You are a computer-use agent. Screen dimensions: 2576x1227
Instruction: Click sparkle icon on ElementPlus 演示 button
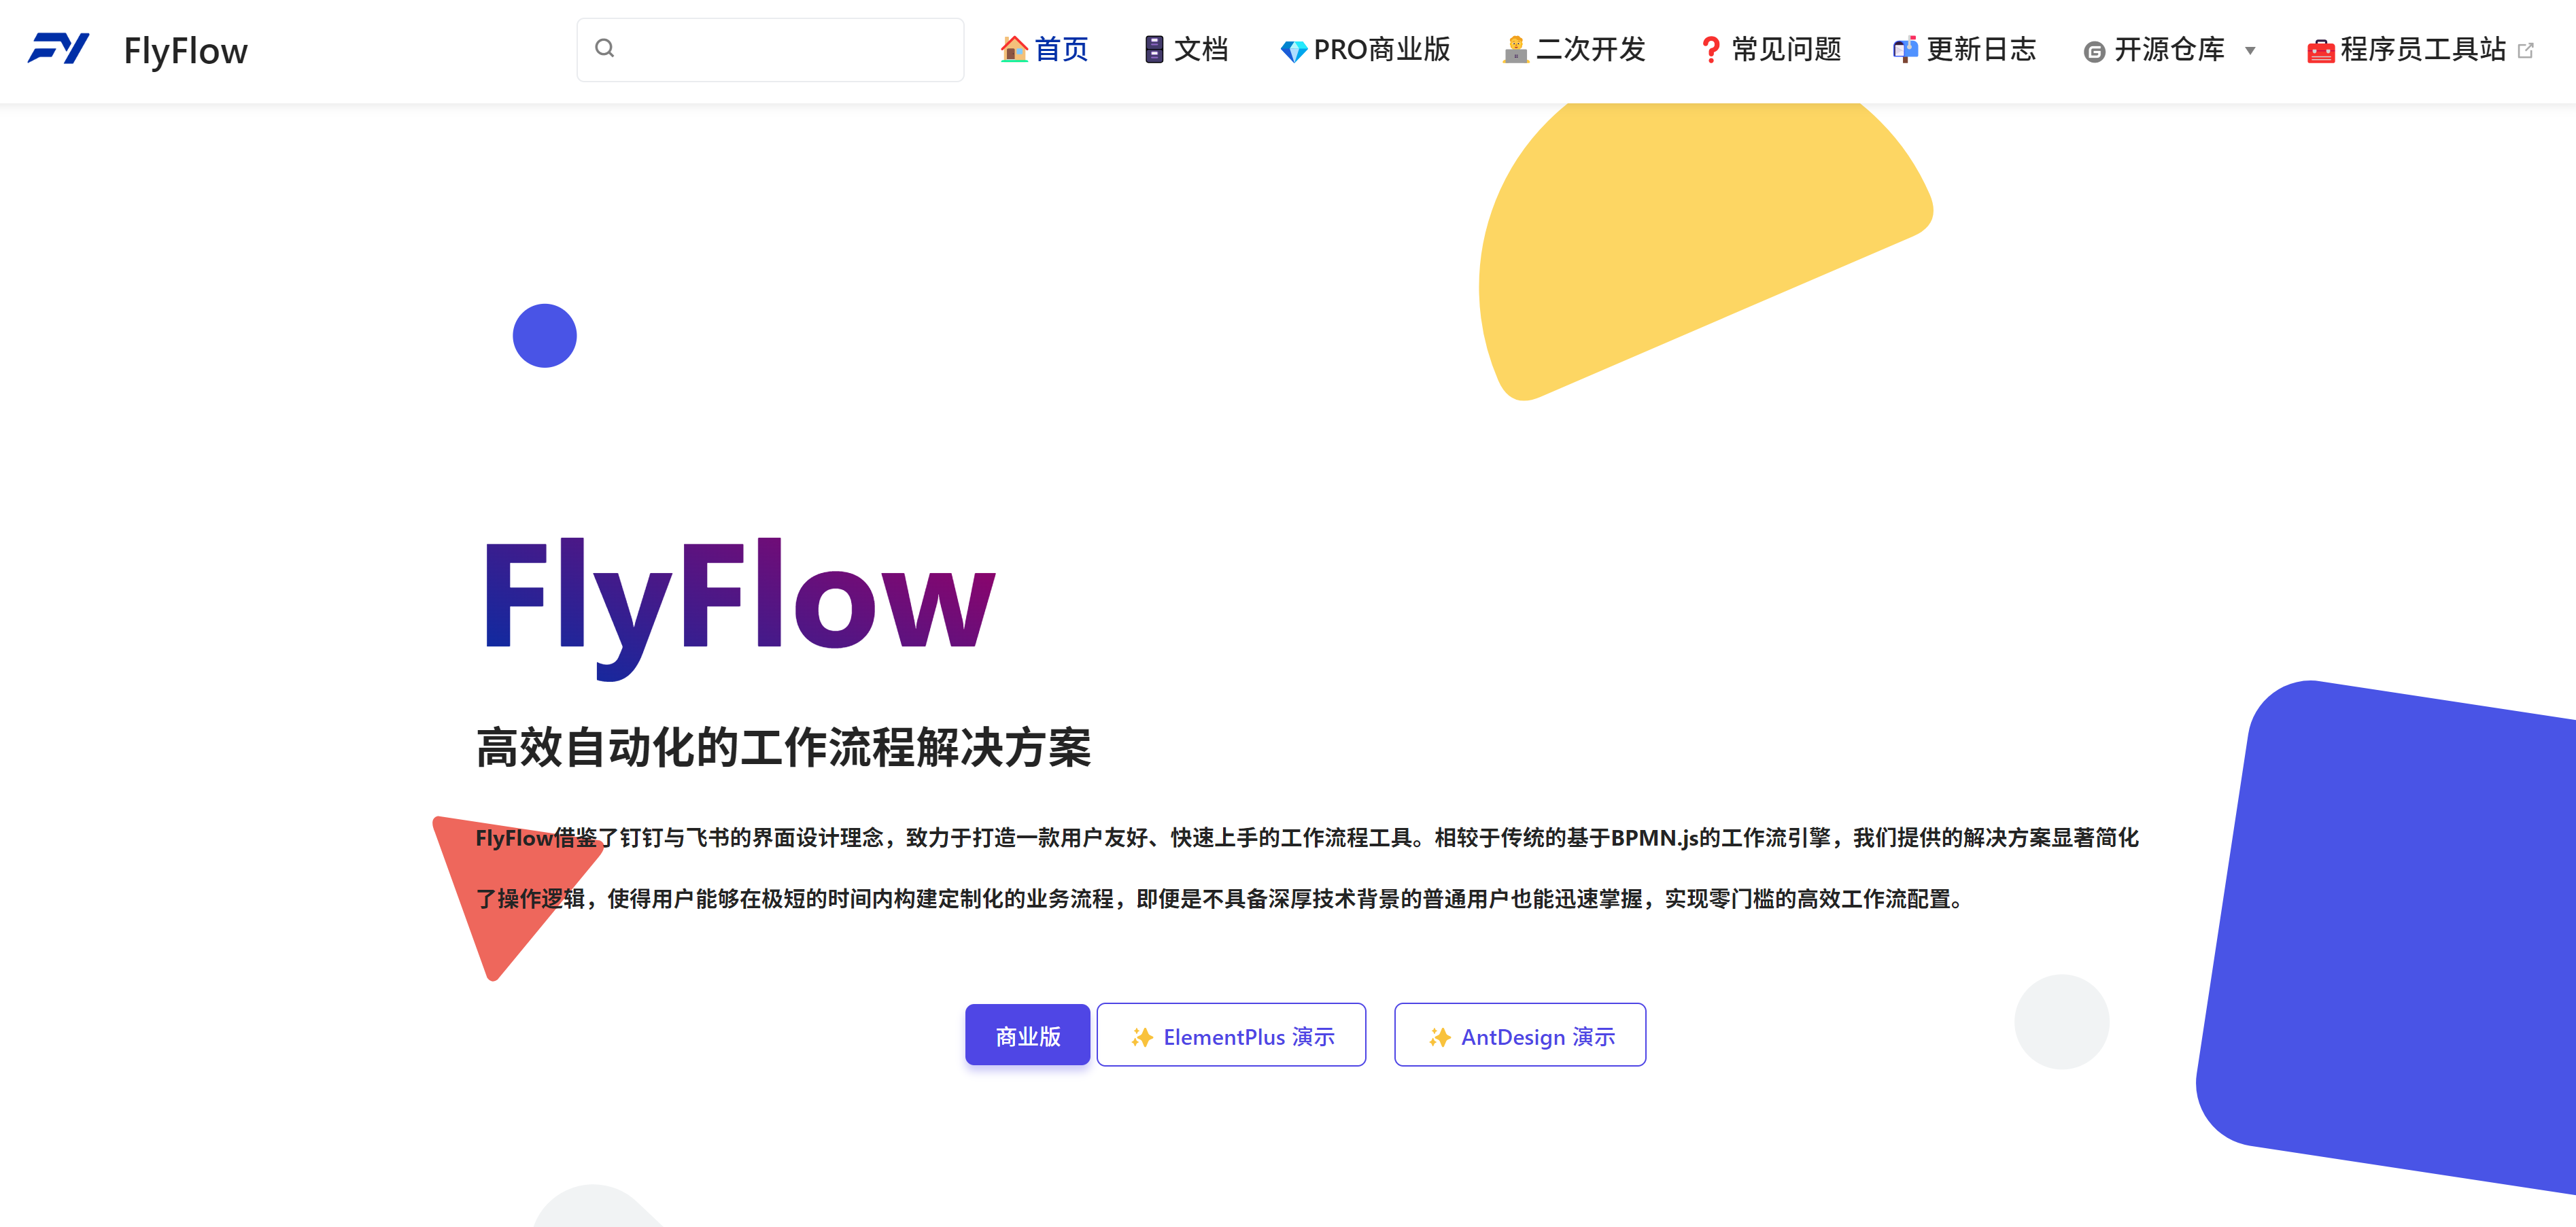[x=1142, y=1037]
